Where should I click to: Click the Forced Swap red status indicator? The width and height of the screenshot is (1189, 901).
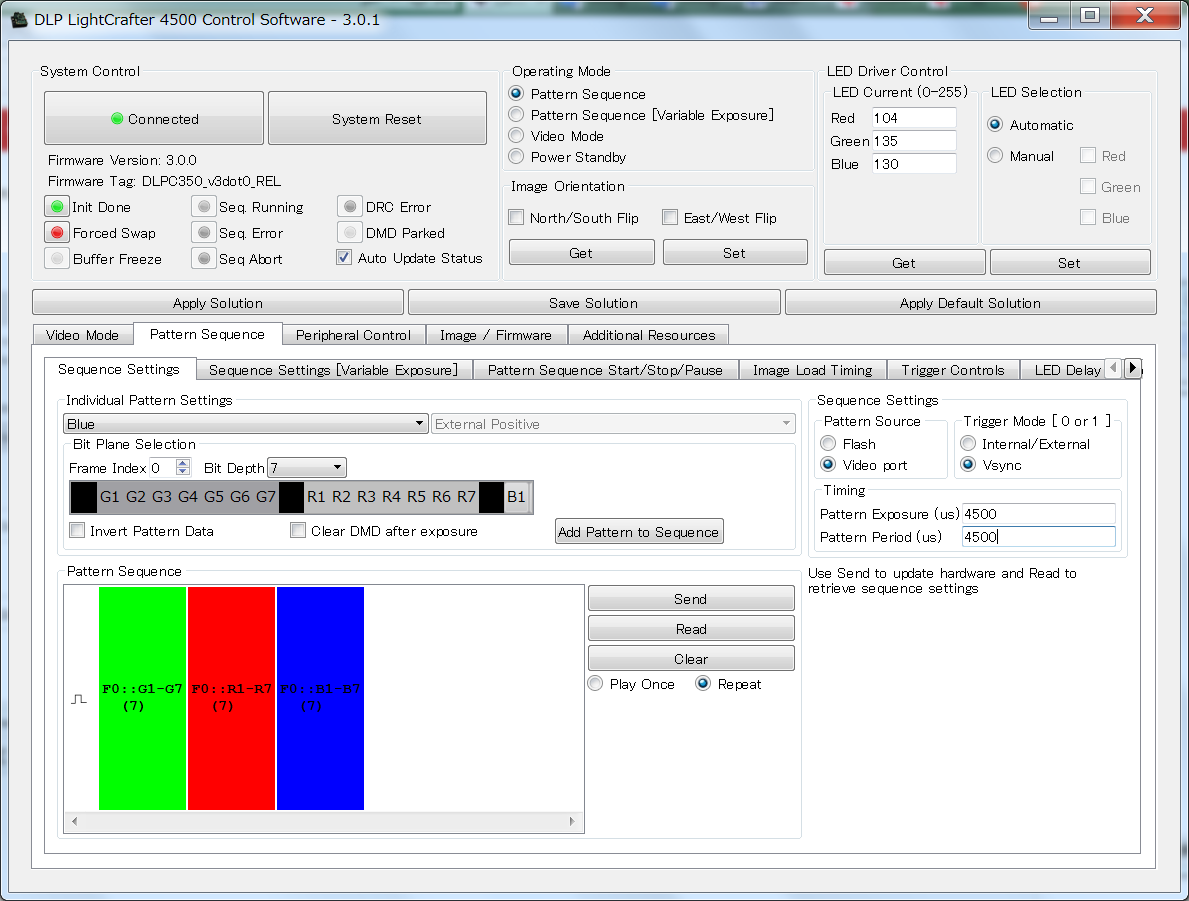tap(57, 232)
